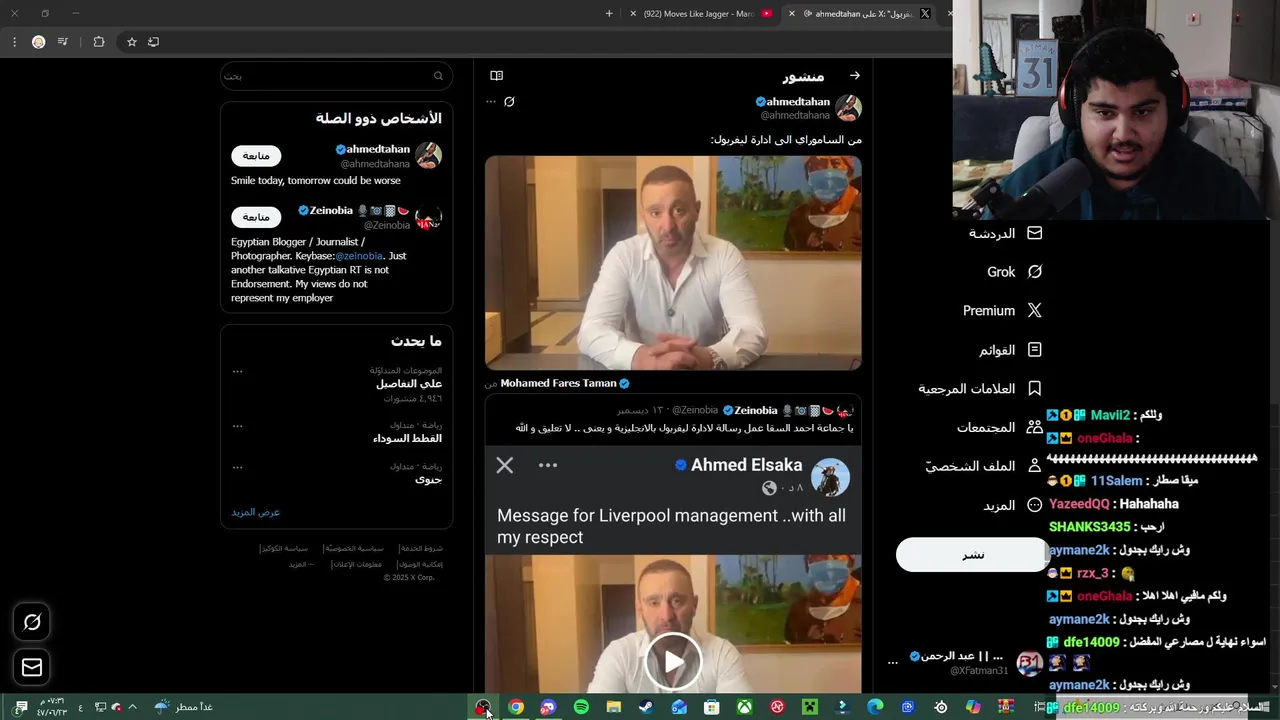Open options for trend القطط السوداء
The width and height of the screenshot is (1280, 720).
pos(237,426)
